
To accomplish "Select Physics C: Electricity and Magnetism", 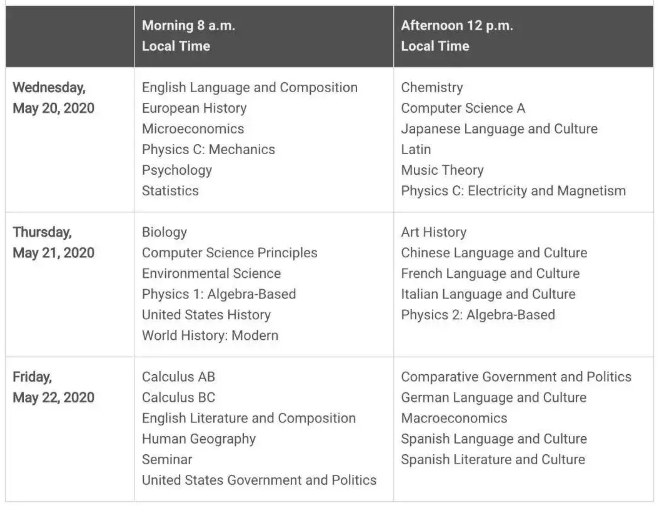I will pos(513,191).
